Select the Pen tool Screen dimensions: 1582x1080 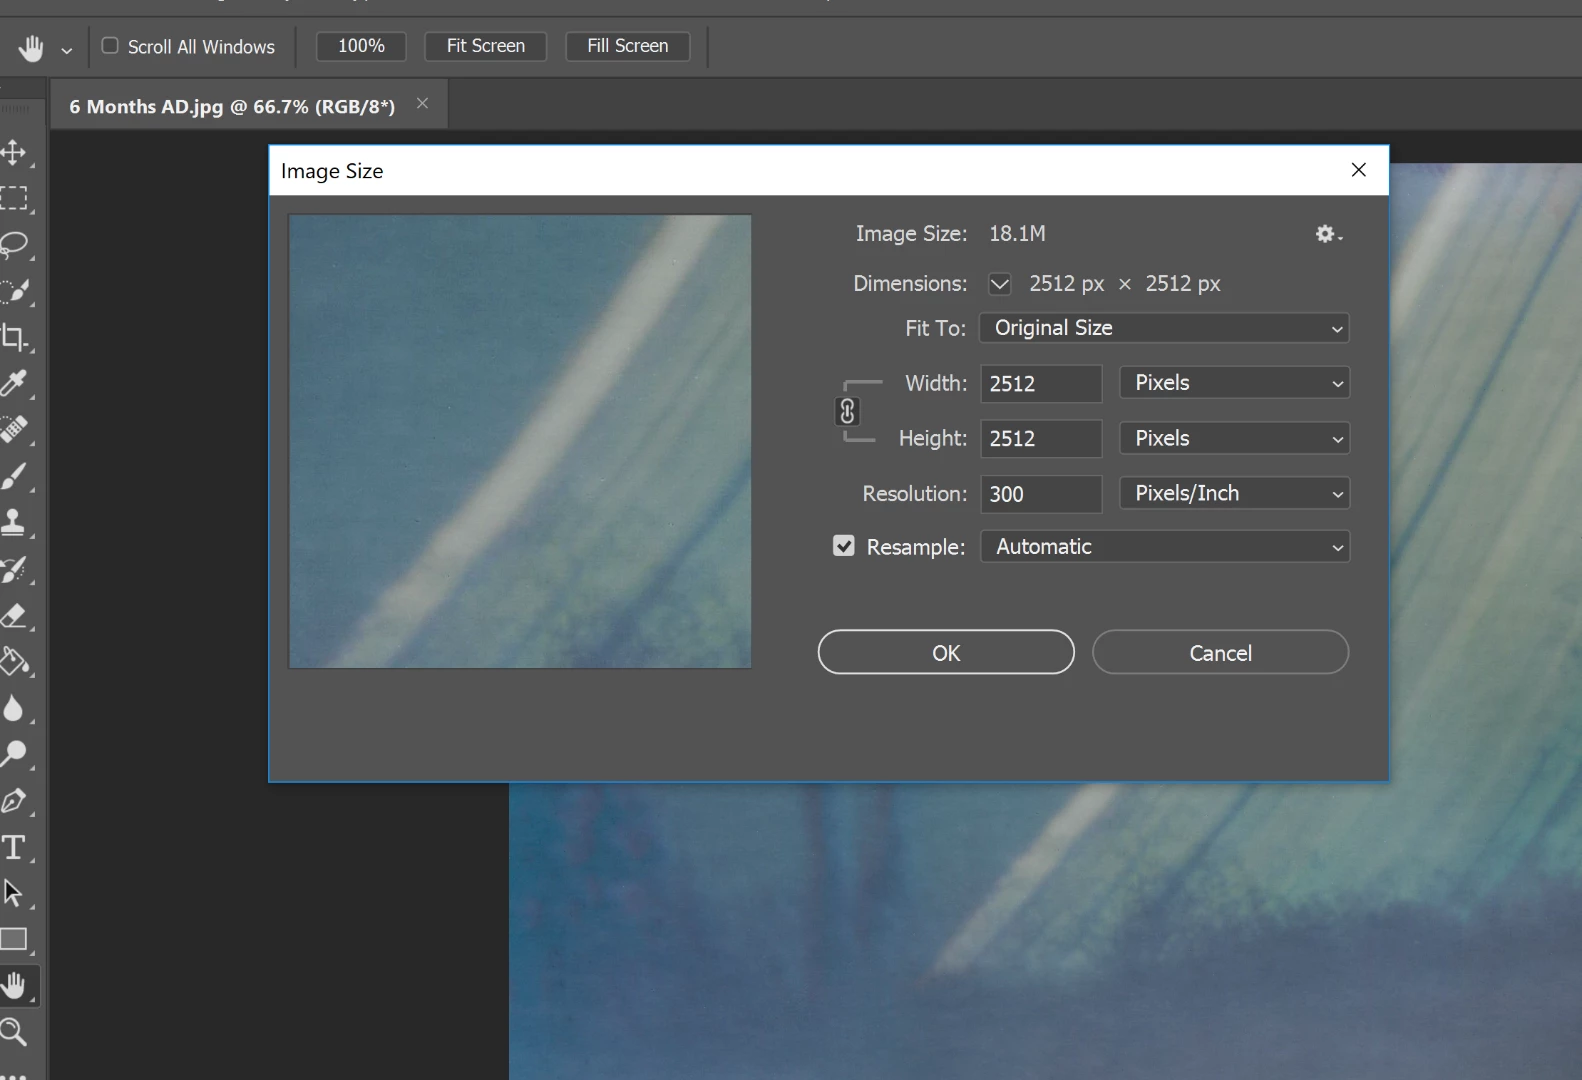tap(14, 800)
